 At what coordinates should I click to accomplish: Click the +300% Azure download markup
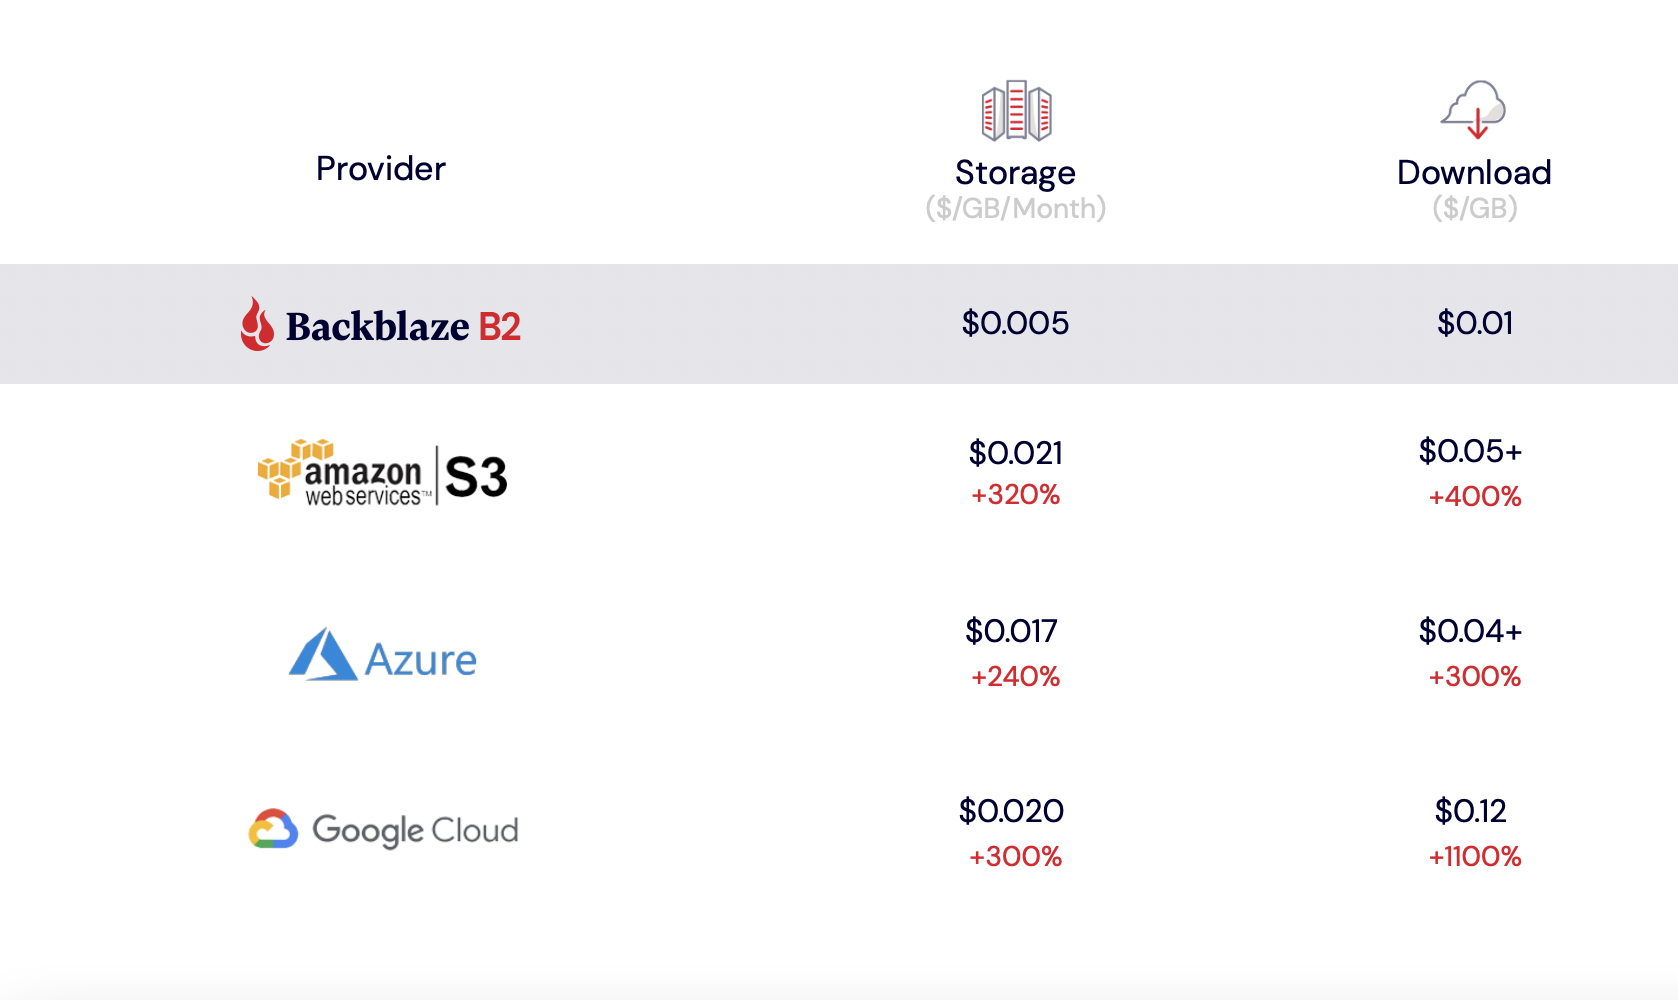1474,676
